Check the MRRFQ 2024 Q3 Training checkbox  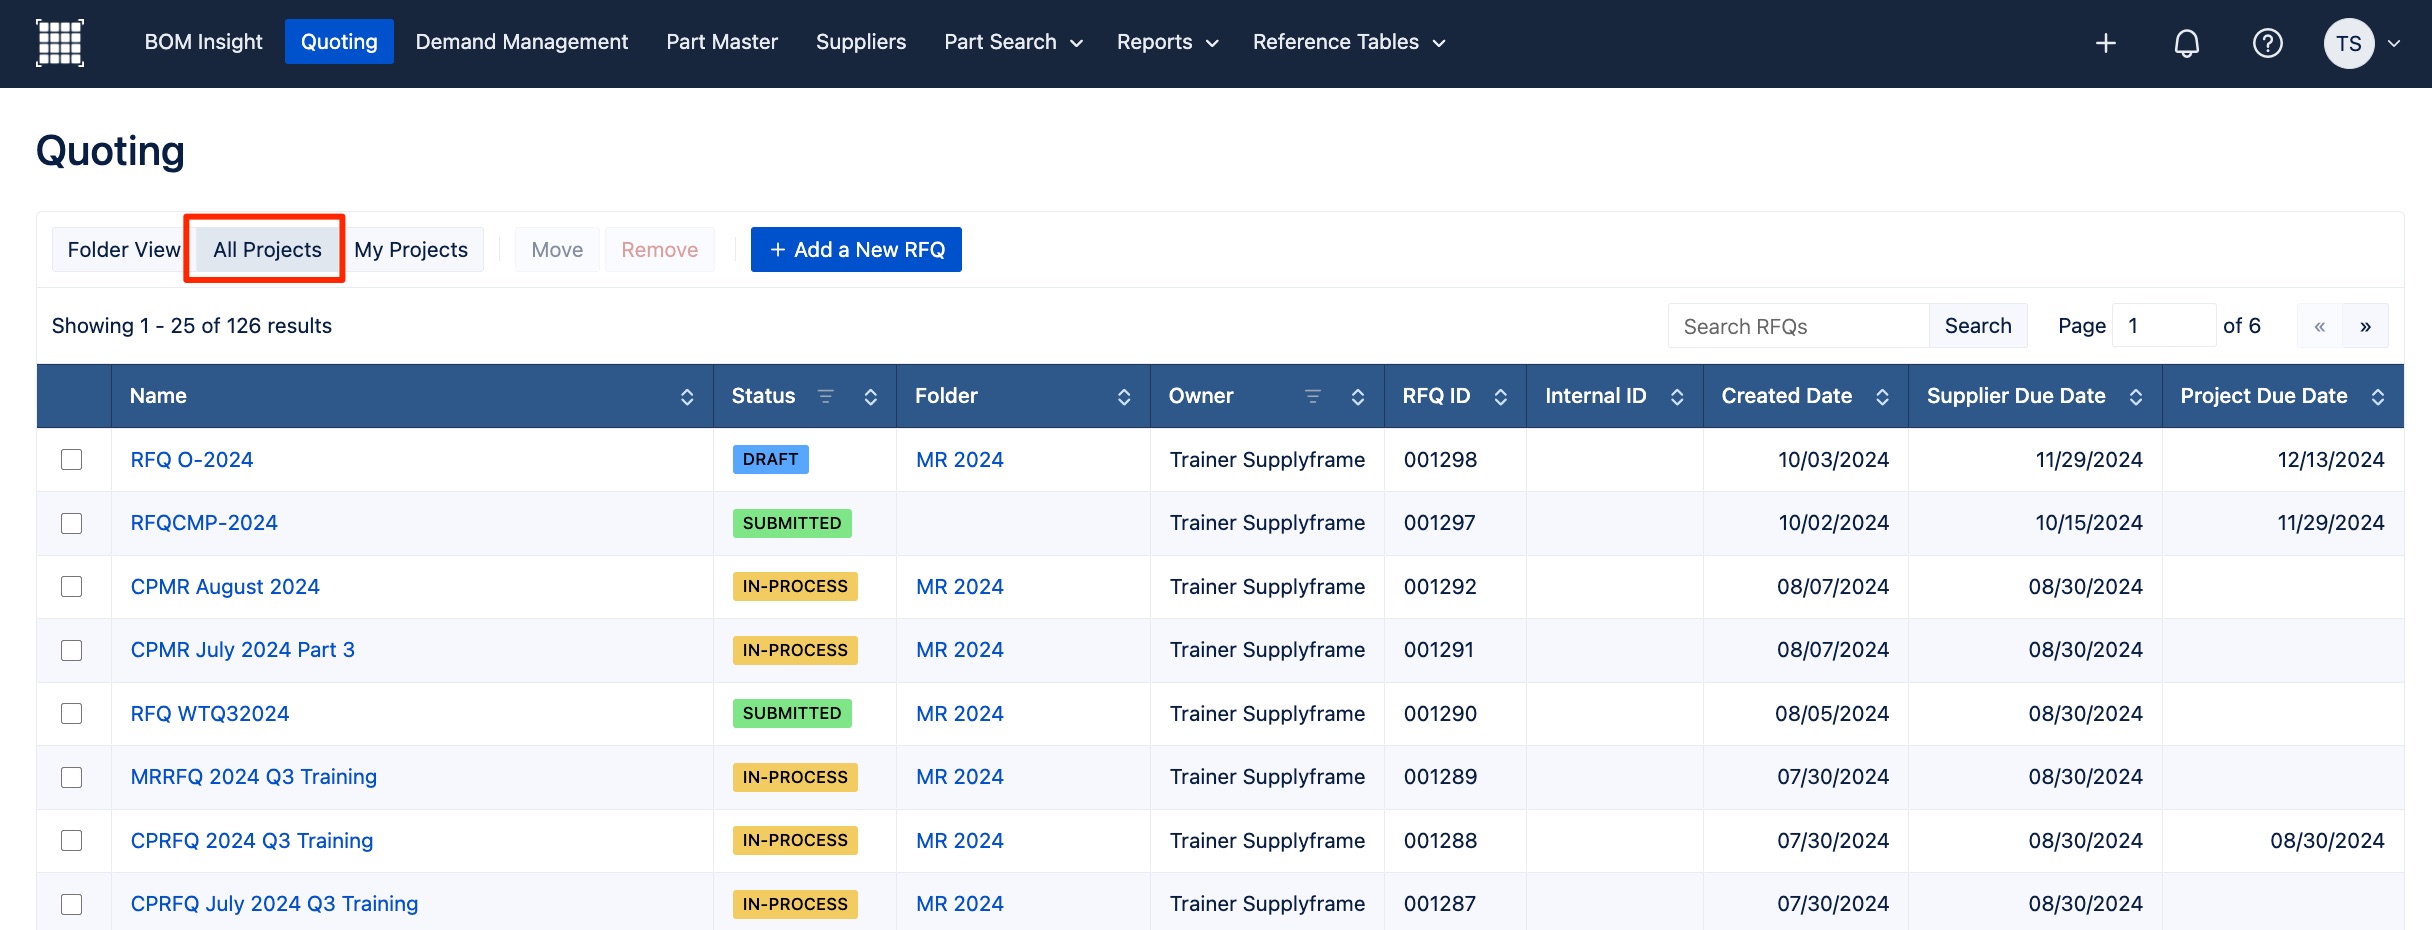click(72, 777)
